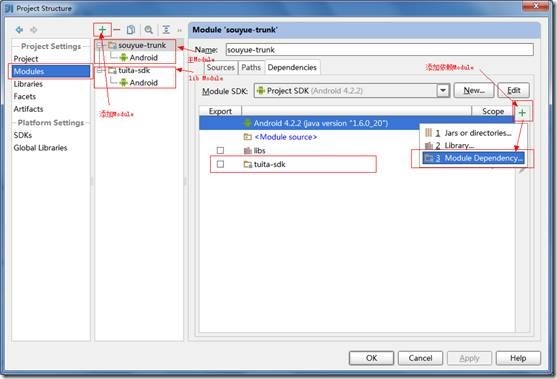Switch to the Paths tab
Screen dimensions: 557x379
point(251,67)
